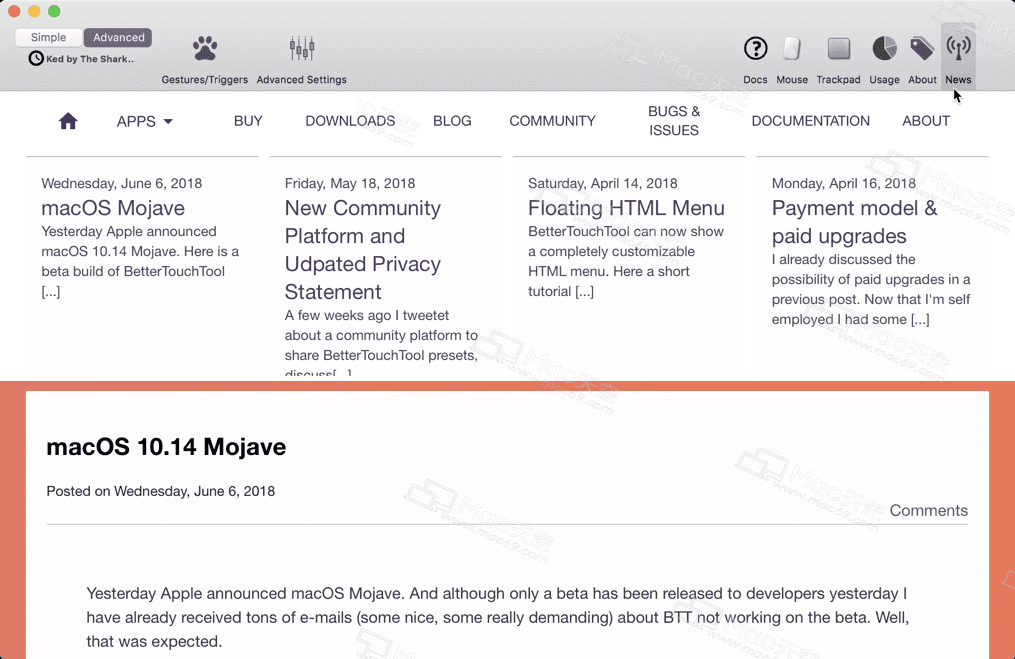Click the News antenna icon
Viewport: 1015px width, 659px height.
(958, 48)
